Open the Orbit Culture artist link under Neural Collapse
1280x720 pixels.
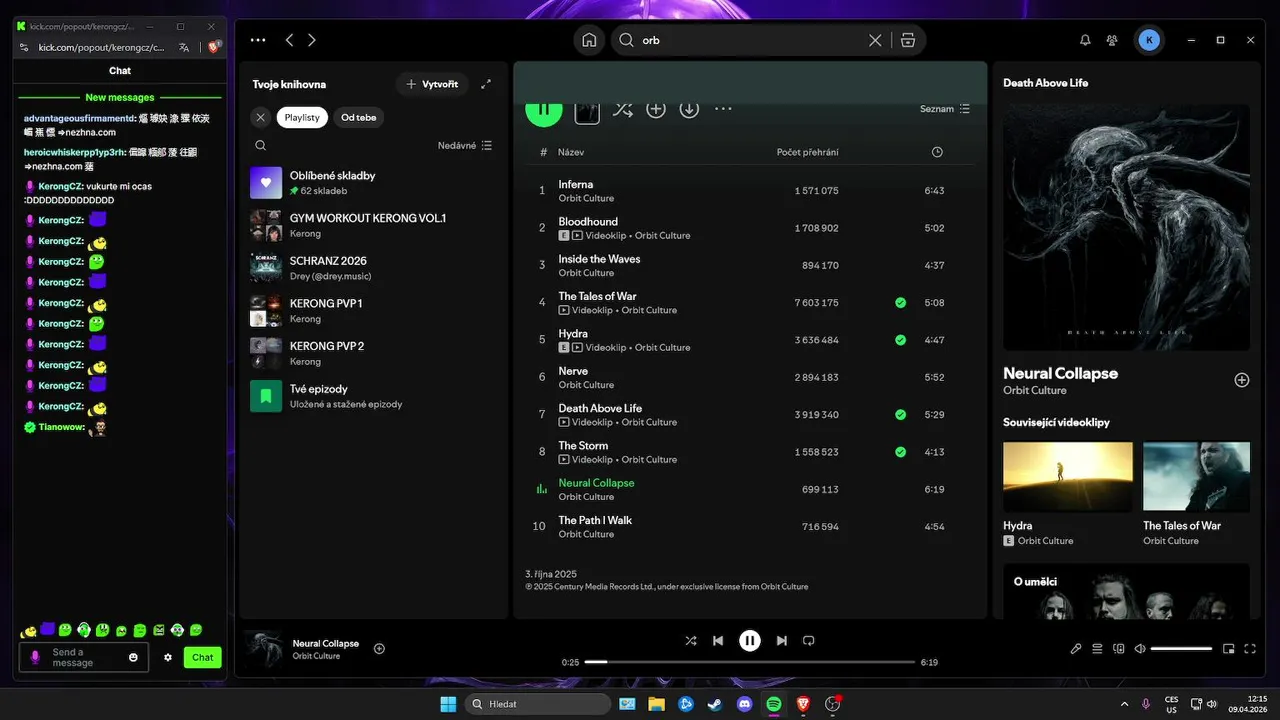click(x=1035, y=390)
